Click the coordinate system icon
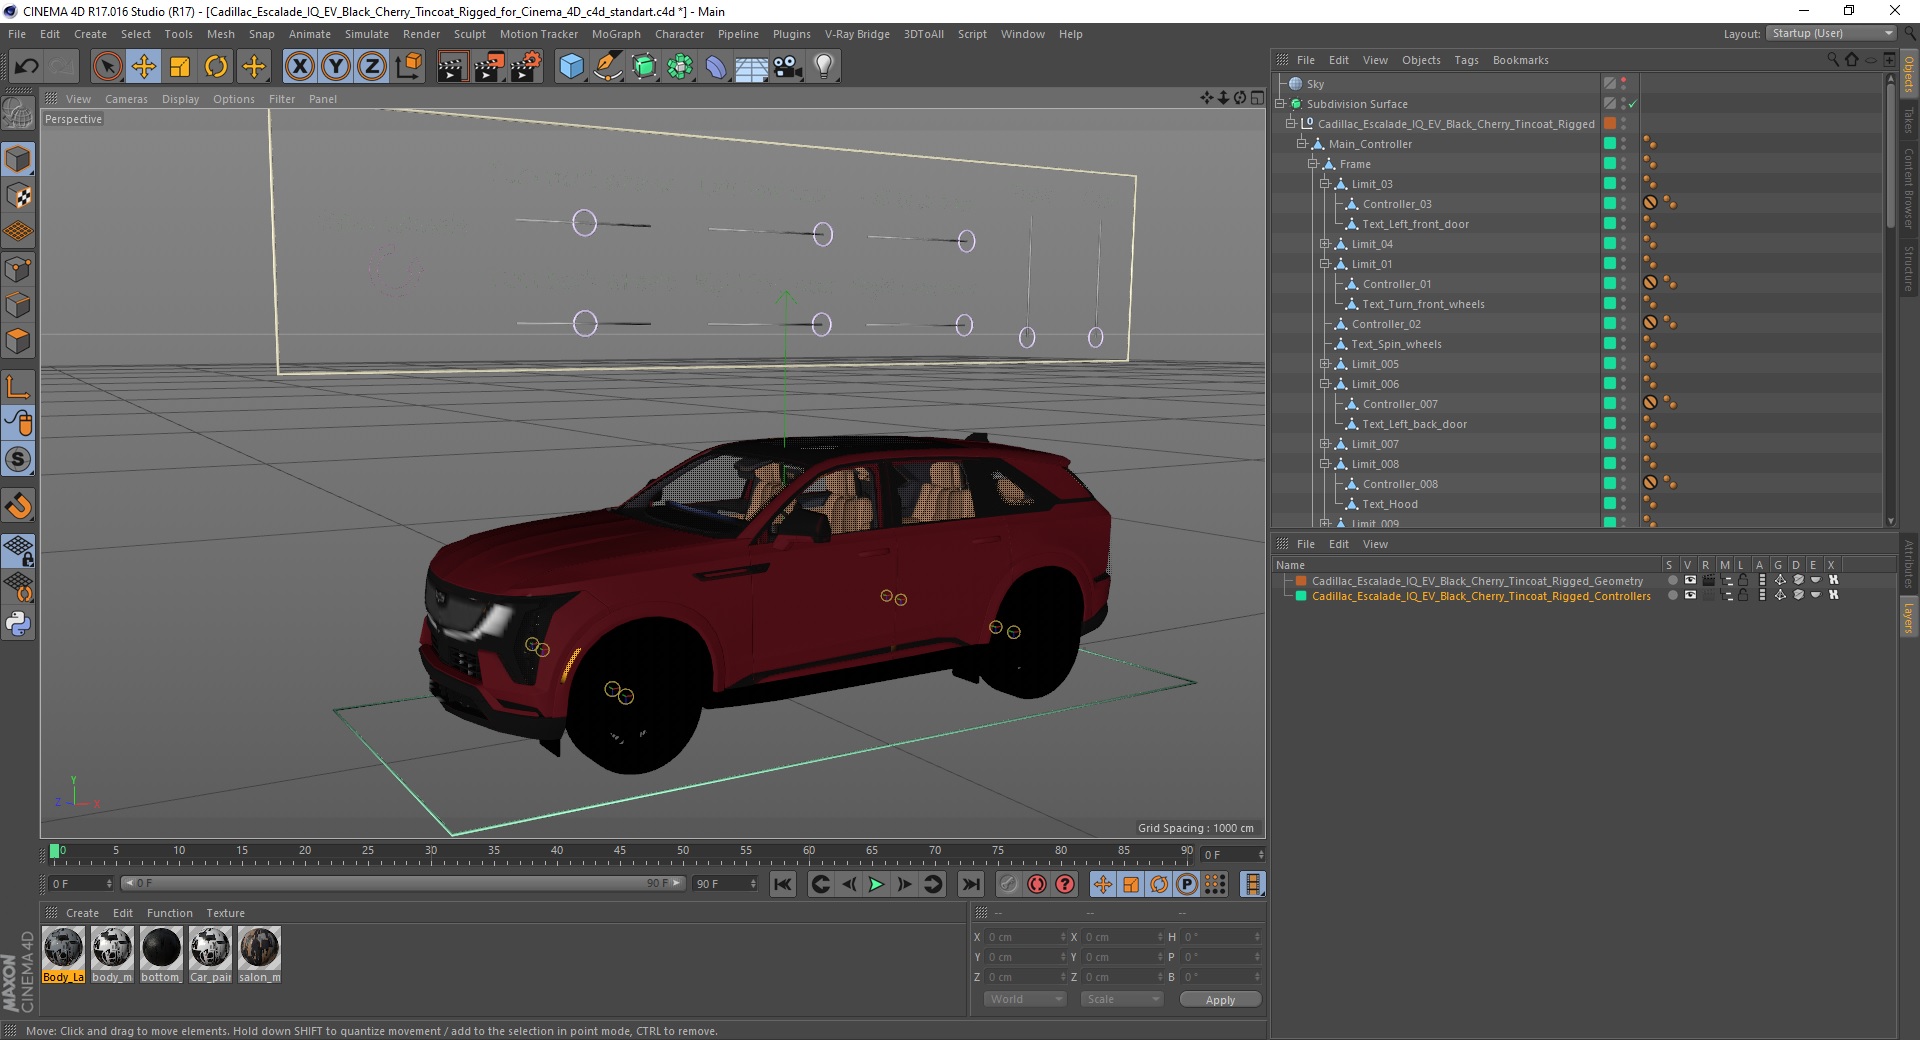Image resolution: width=1920 pixels, height=1040 pixels. 408,67
